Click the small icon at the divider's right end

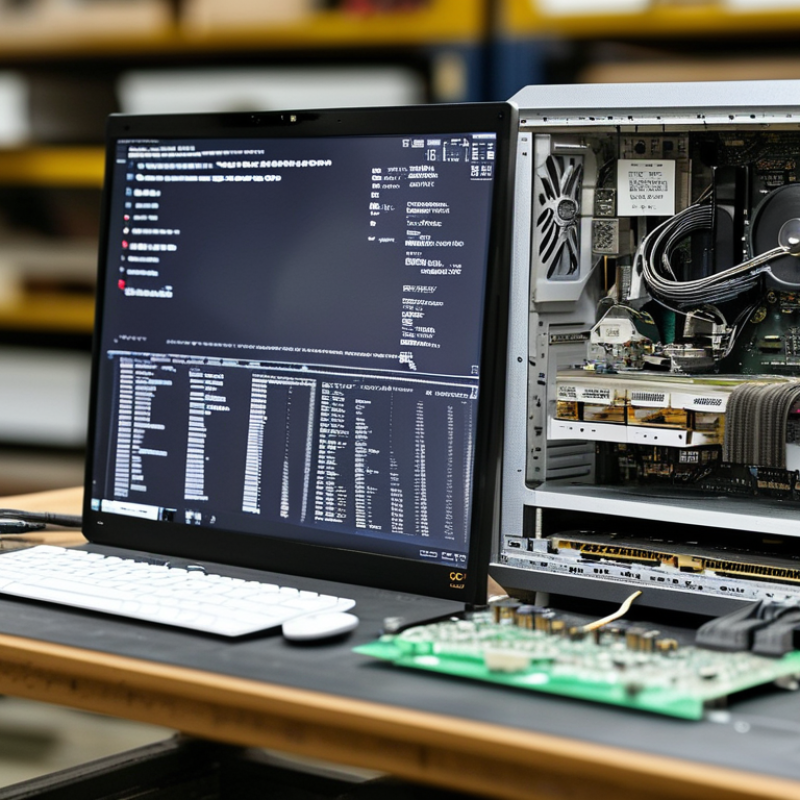click(x=474, y=369)
